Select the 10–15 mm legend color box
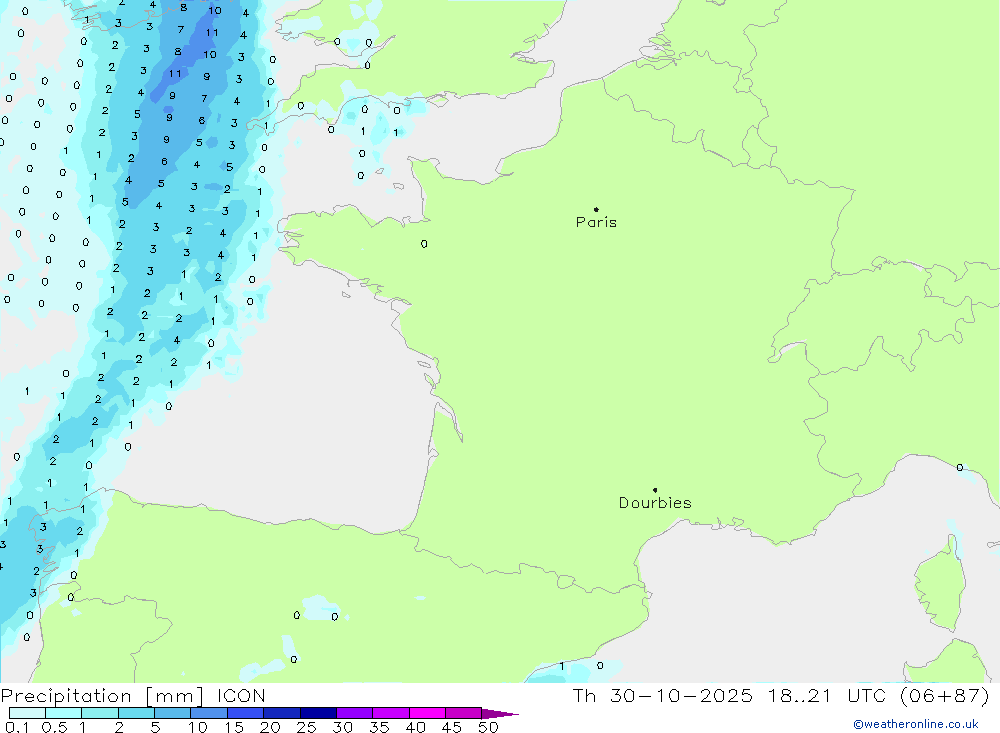The image size is (1000, 733). coord(209,713)
